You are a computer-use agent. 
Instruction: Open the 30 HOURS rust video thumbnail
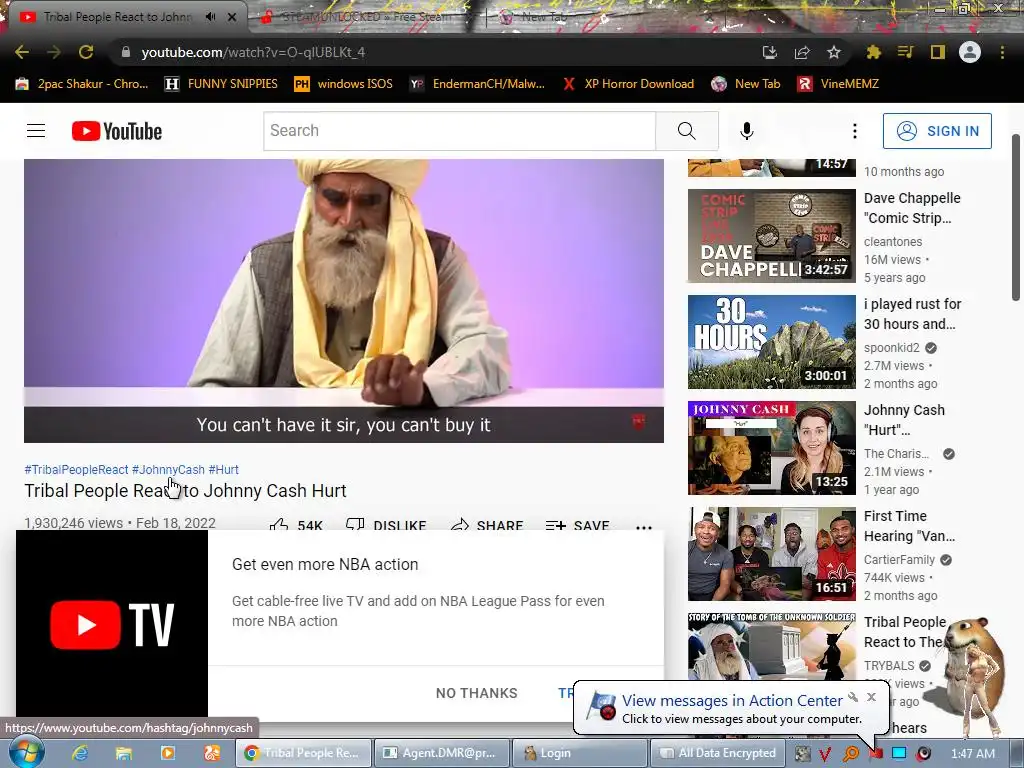pyautogui.click(x=771, y=342)
